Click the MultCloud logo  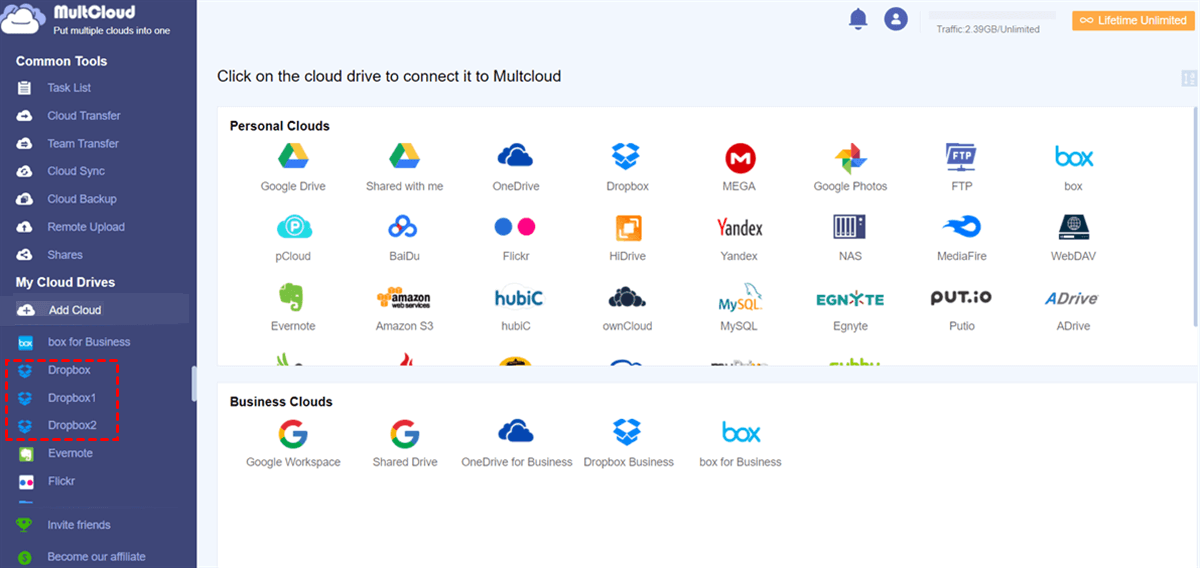coord(86,21)
